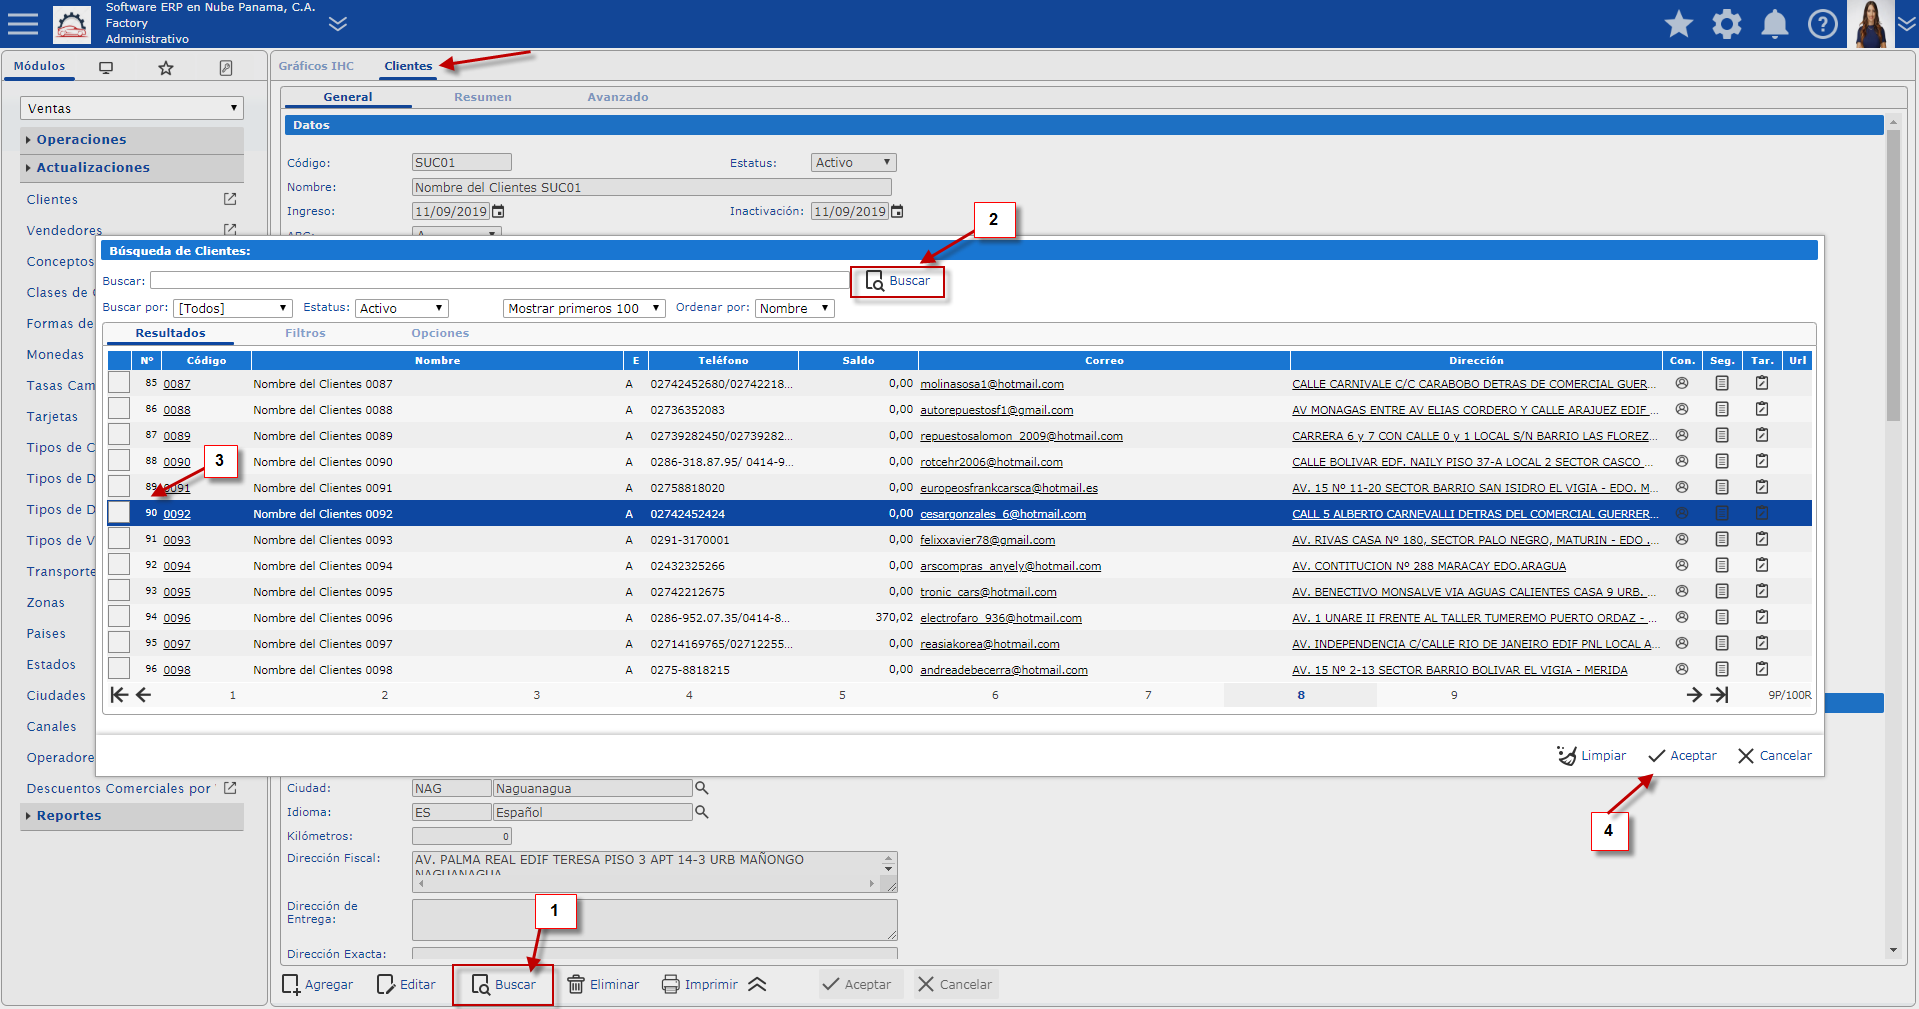
Task: Check the box for client 0087 row
Action: click(119, 383)
